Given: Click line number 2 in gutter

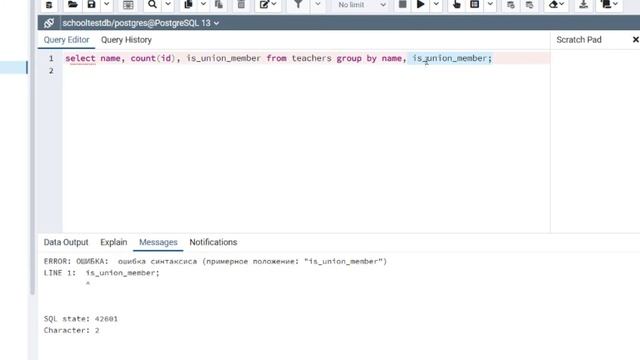Looking at the screenshot, I should pos(51,71).
